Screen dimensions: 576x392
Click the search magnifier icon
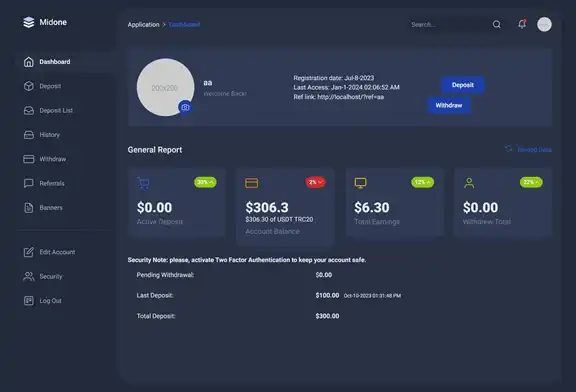pos(497,25)
